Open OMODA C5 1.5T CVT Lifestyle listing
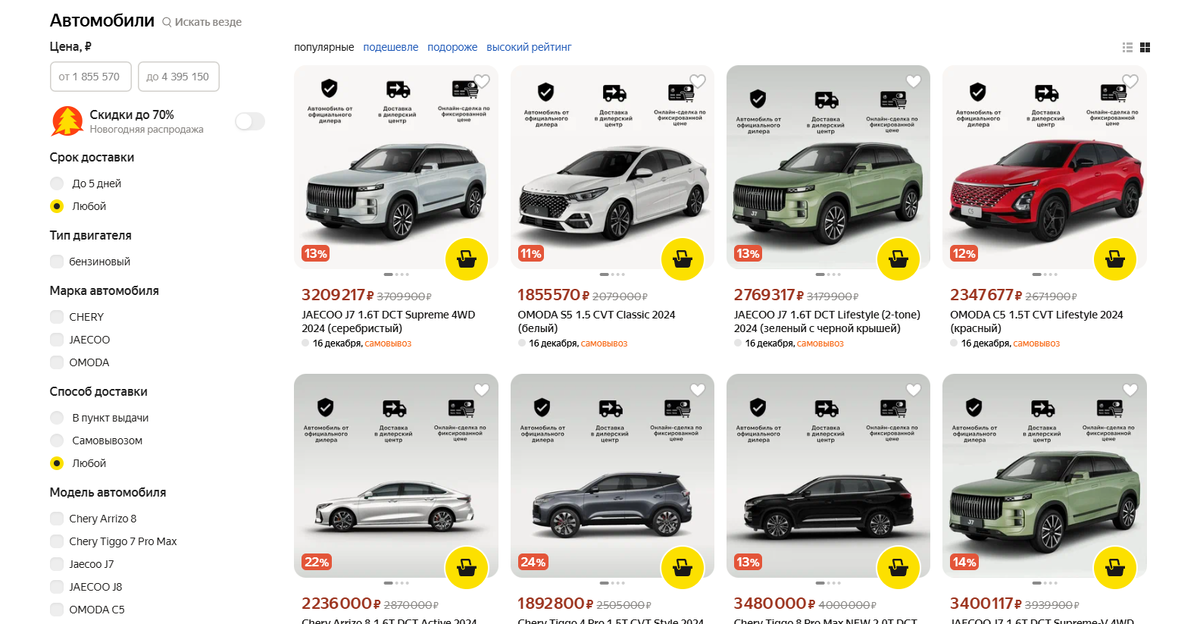The image size is (1200, 624). coord(1036,321)
